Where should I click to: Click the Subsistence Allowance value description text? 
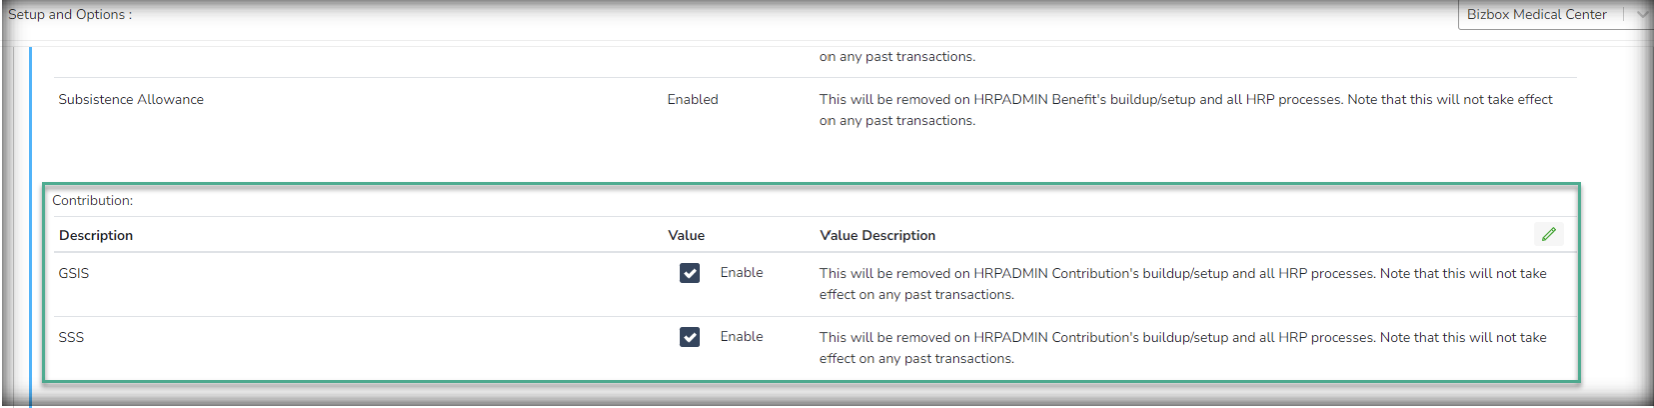tap(1185, 110)
